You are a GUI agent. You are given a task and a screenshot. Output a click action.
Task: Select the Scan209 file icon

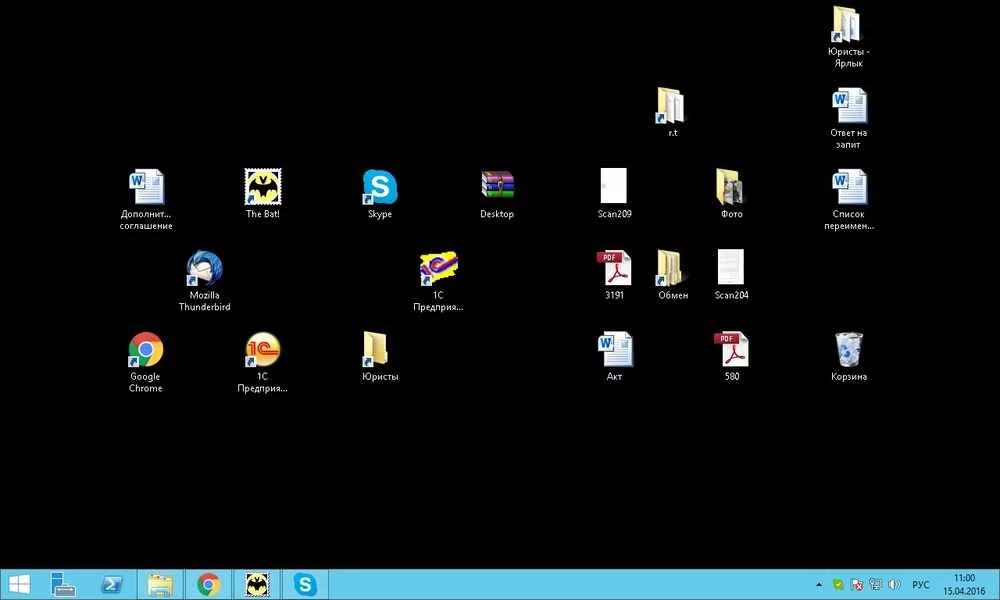pyautogui.click(x=614, y=187)
